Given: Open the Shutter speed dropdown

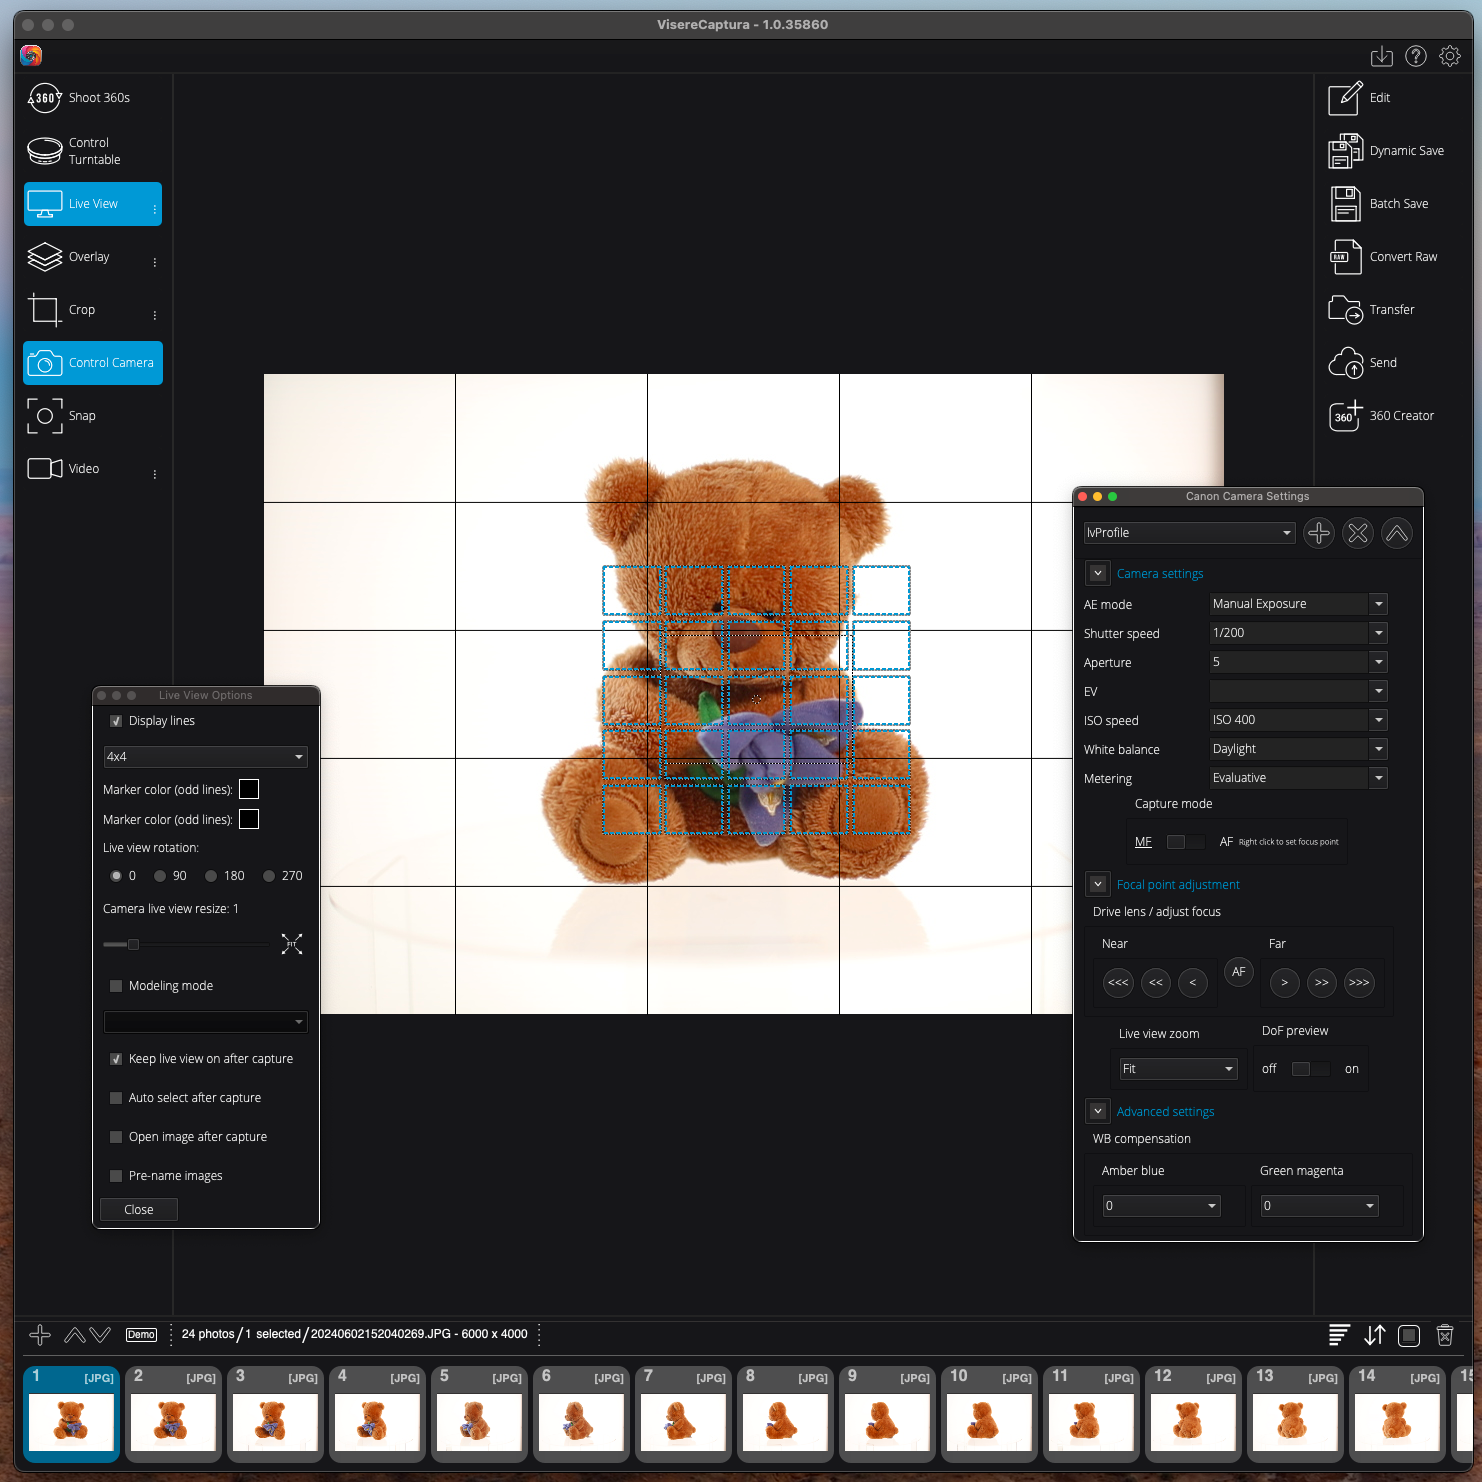Looking at the screenshot, I should (1378, 633).
